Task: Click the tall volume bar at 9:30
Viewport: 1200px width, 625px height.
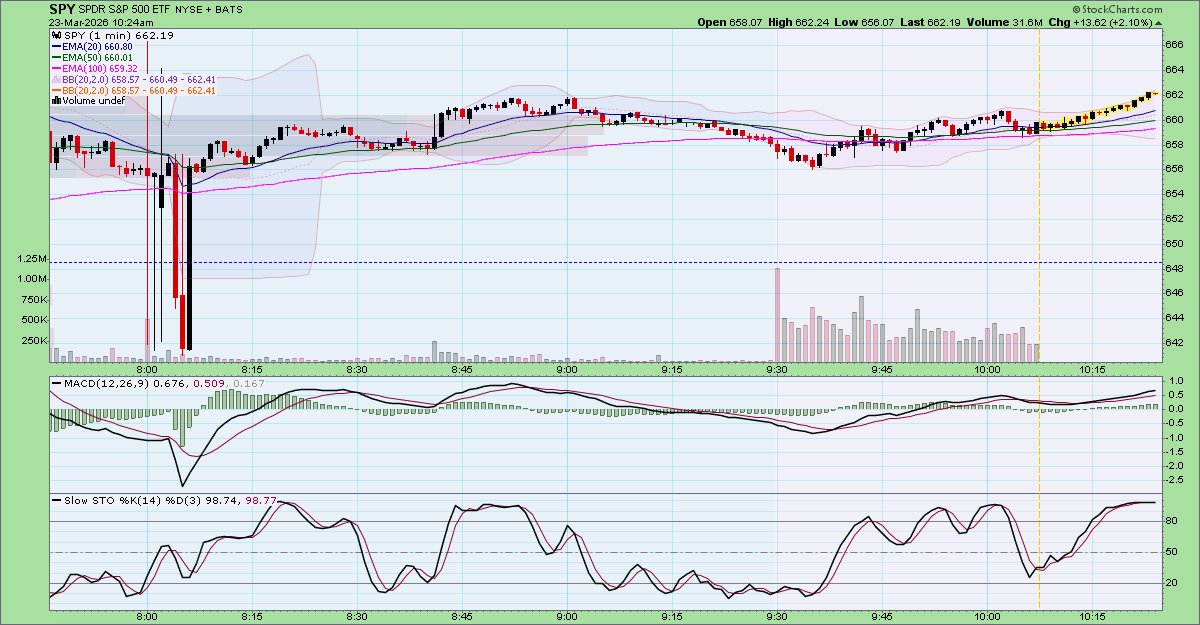Action: (x=777, y=315)
